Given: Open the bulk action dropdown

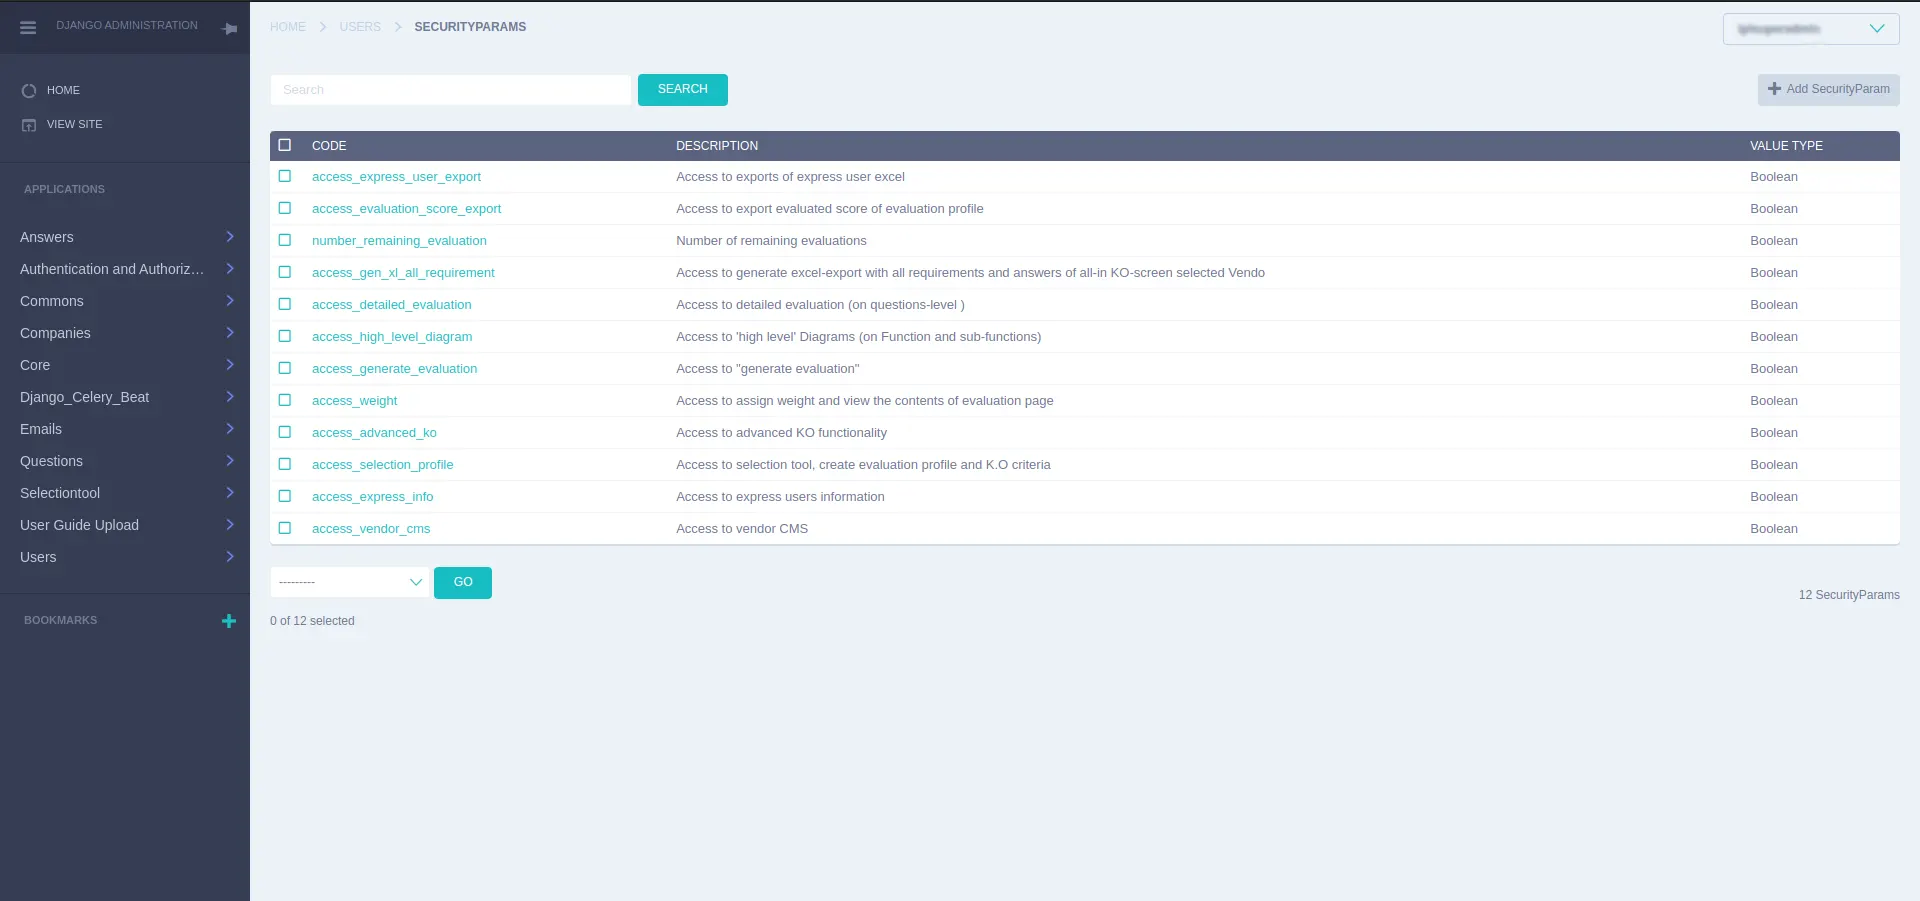Looking at the screenshot, I should point(350,582).
